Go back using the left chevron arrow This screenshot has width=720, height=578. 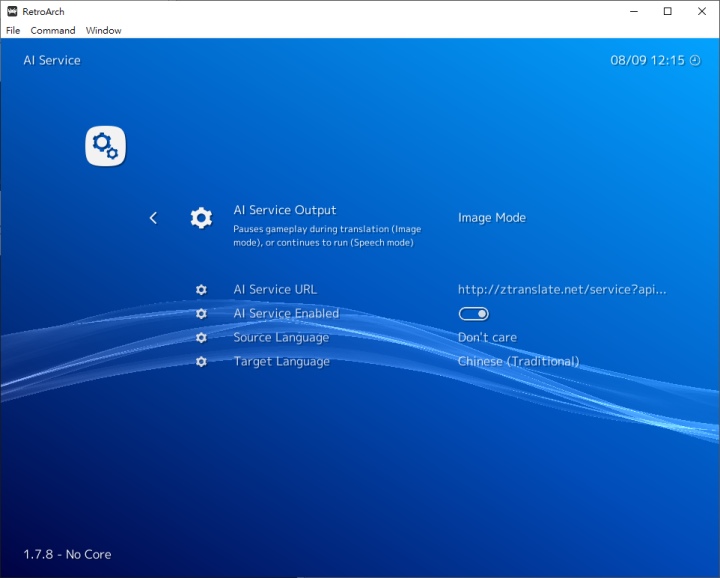153,218
